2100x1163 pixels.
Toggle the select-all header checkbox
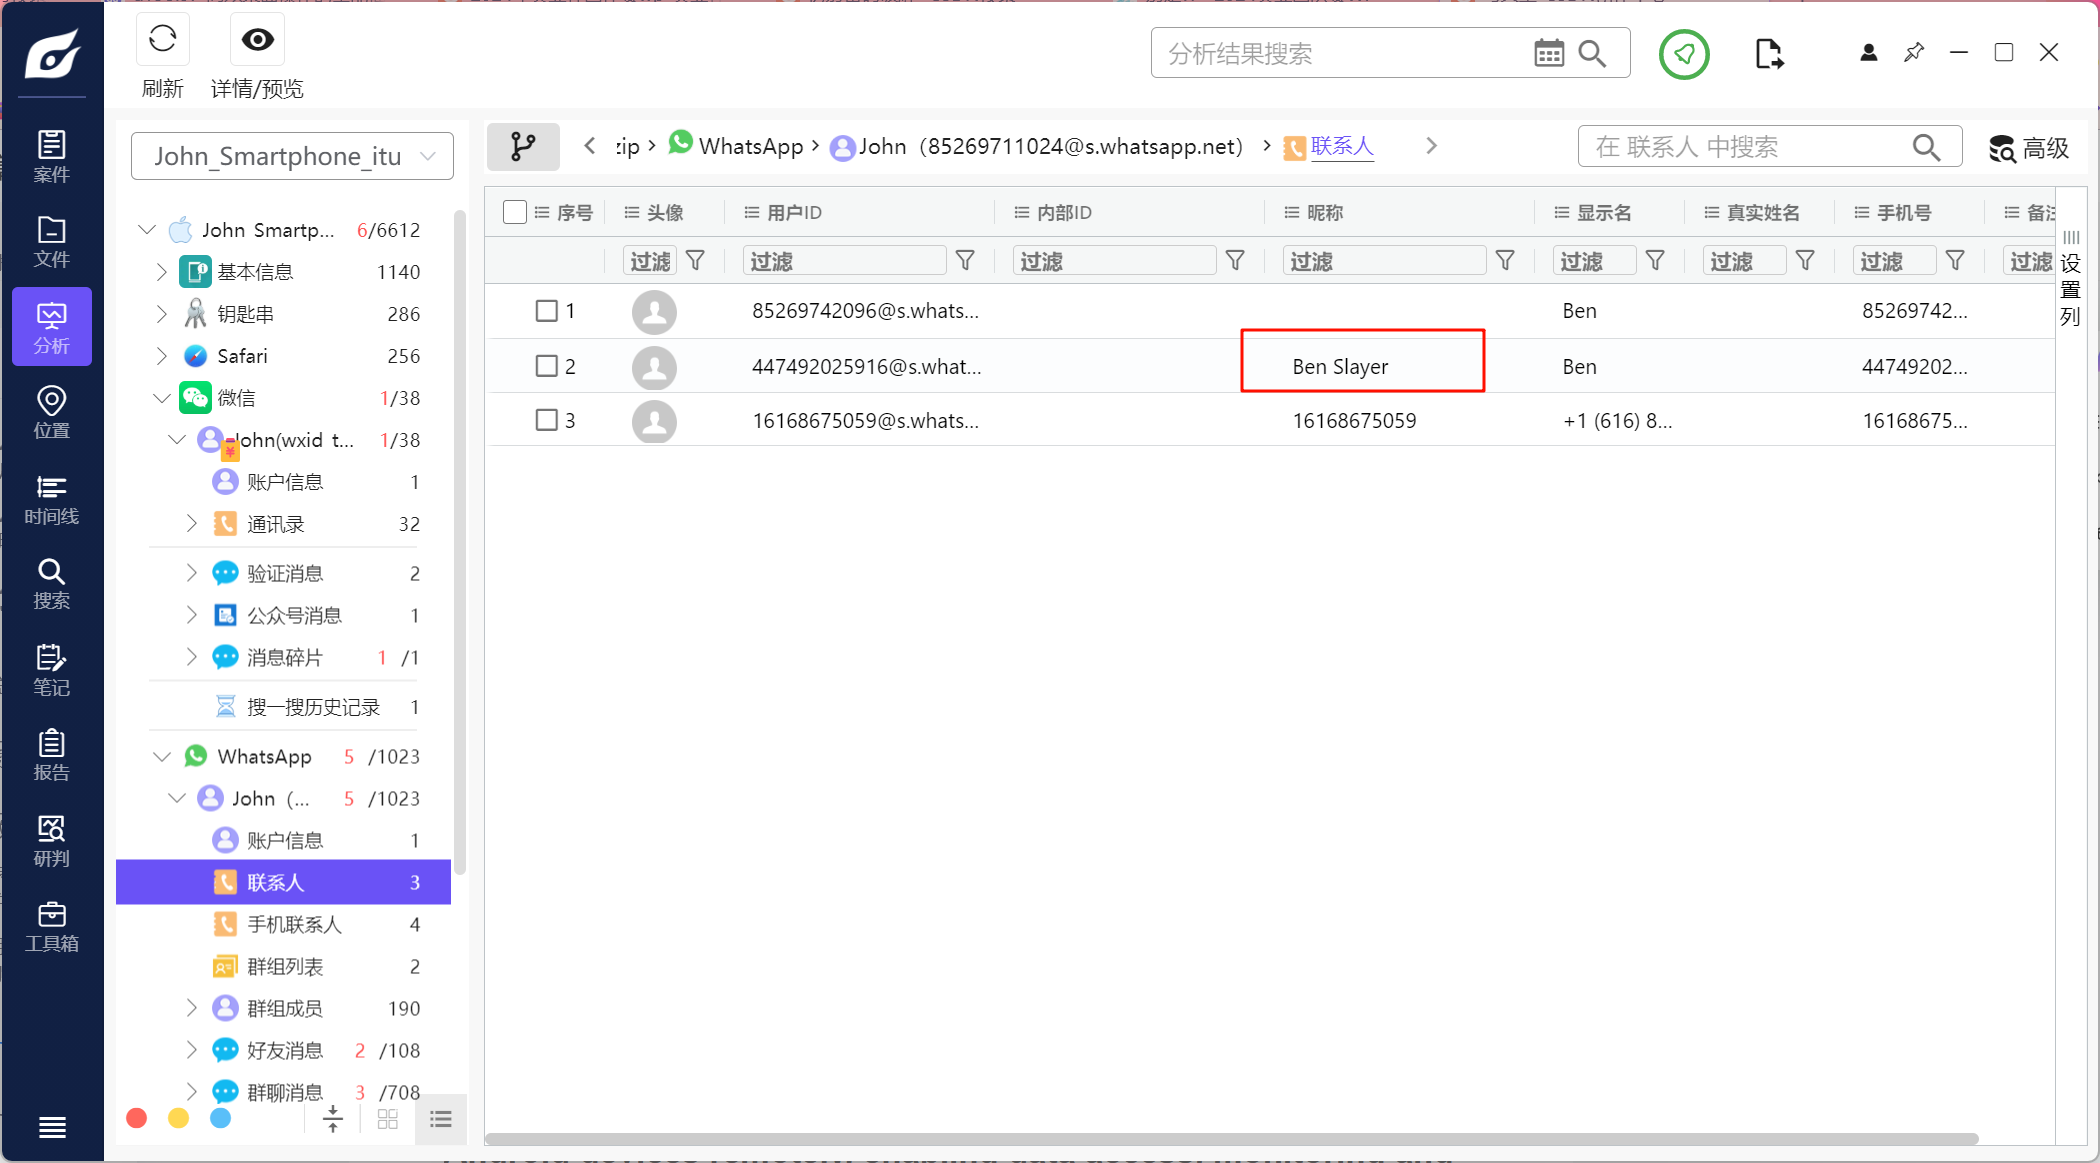click(x=515, y=212)
